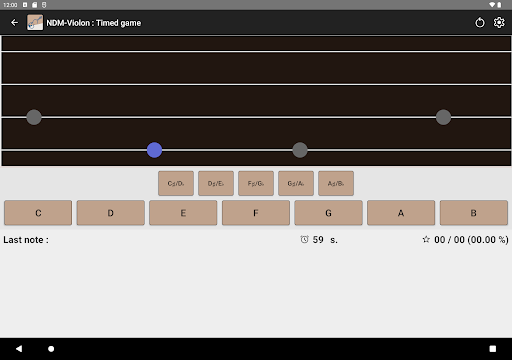Tap the blue note marker on fingerboard
The height and width of the screenshot is (360, 512).
coord(154,150)
